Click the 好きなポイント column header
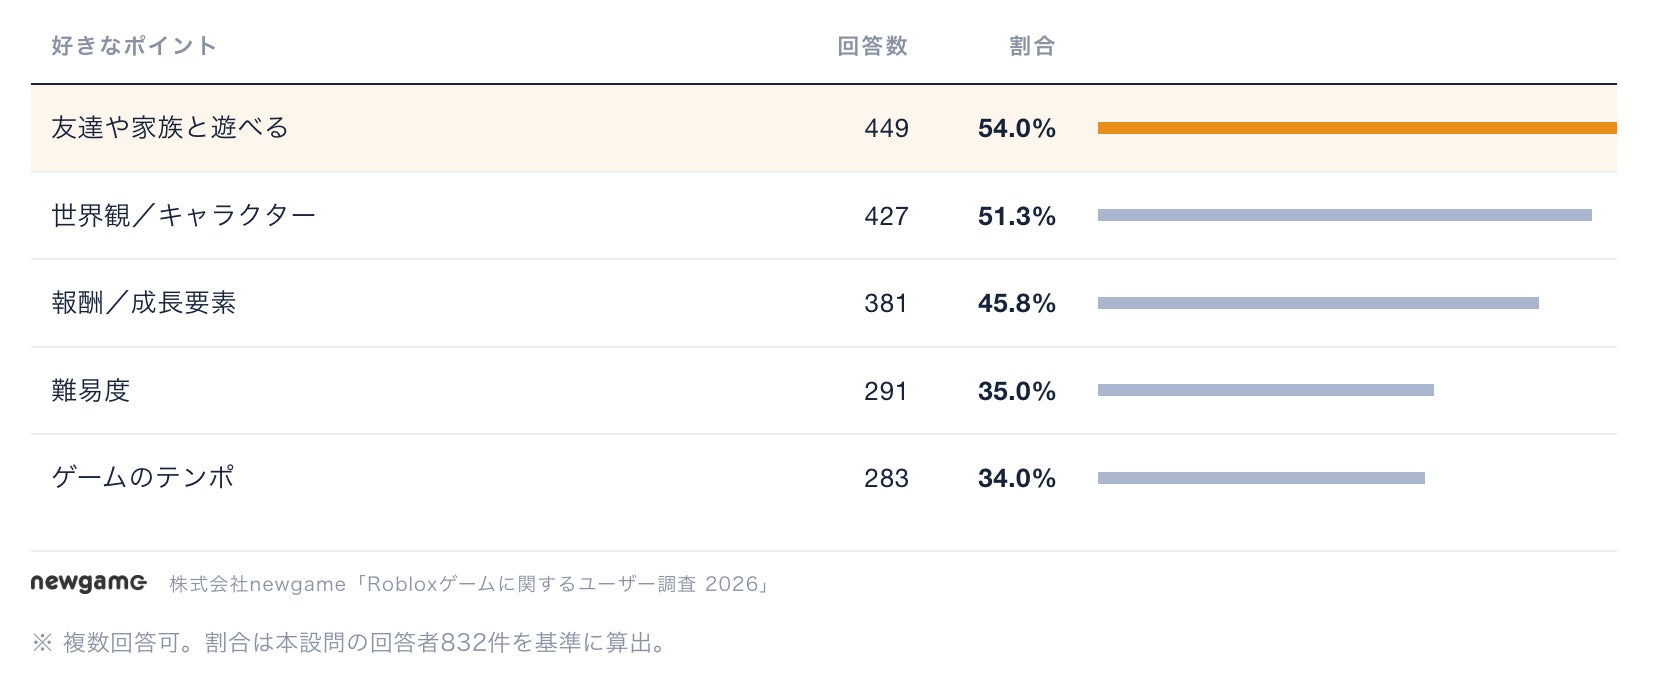 134,46
